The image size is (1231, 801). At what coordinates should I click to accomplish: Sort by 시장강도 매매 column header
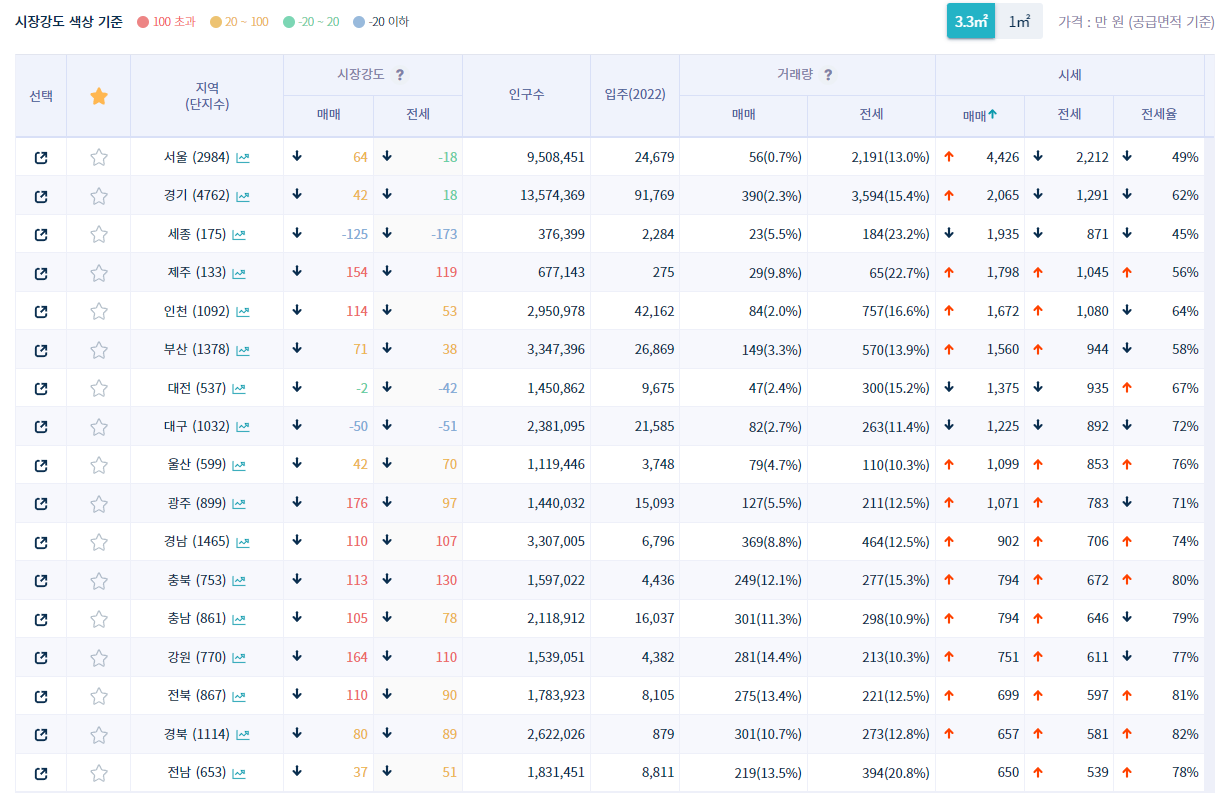point(329,115)
